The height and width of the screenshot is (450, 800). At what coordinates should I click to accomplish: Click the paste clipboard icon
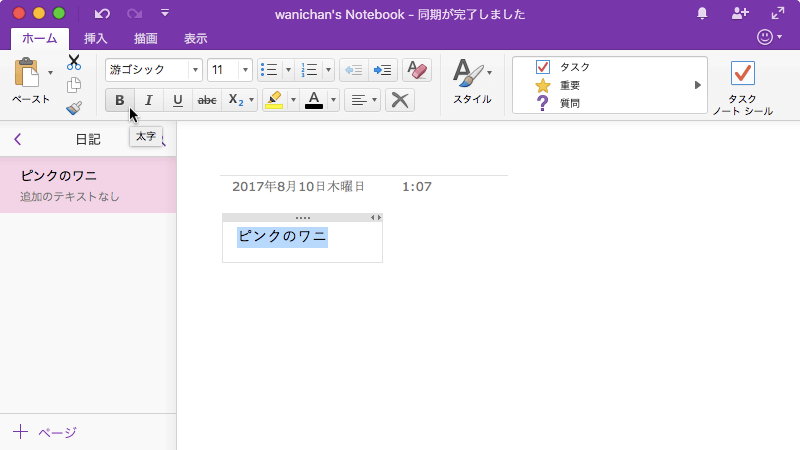pos(27,72)
